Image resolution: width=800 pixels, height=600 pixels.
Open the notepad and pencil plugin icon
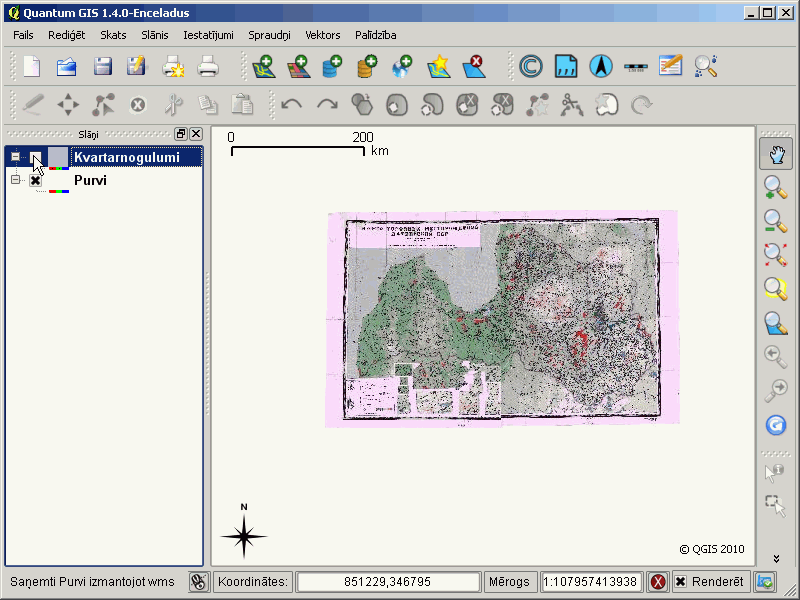670,66
